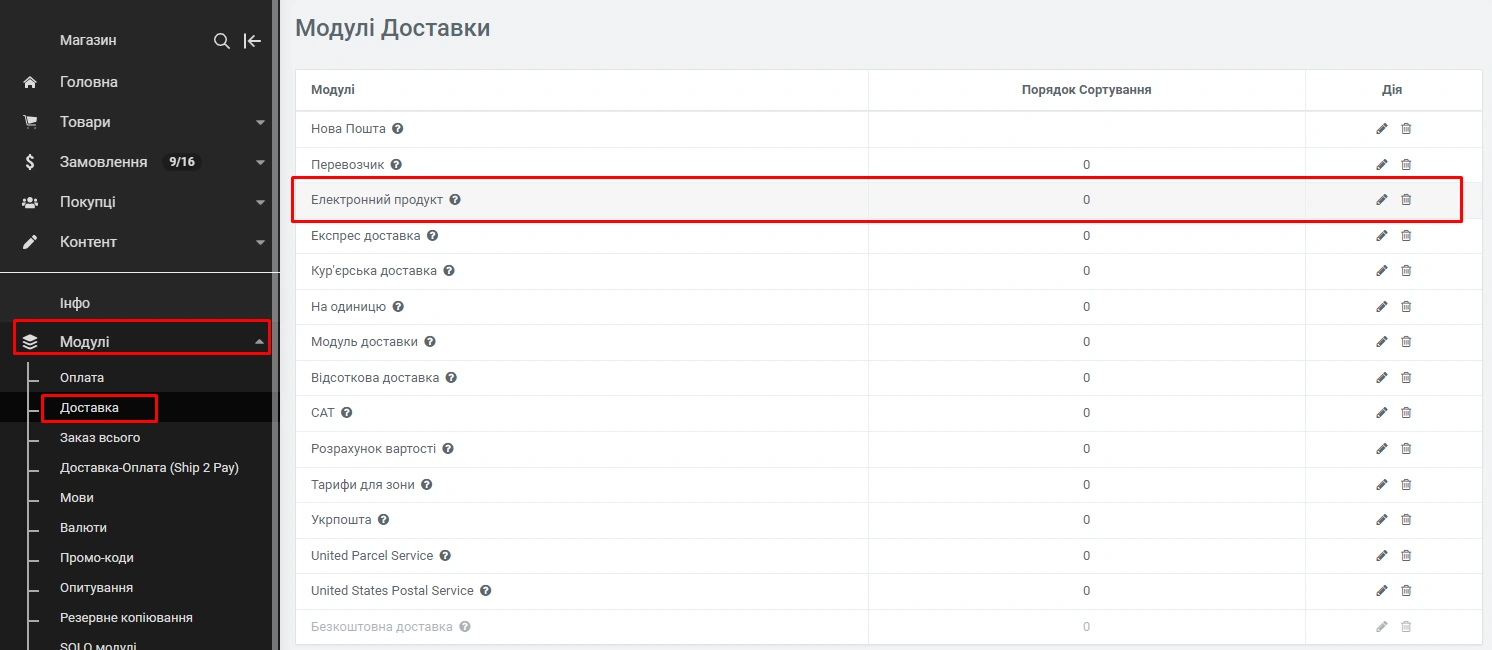Remove the Експрес доставка module via trash icon
1492x650 pixels.
(1406, 236)
